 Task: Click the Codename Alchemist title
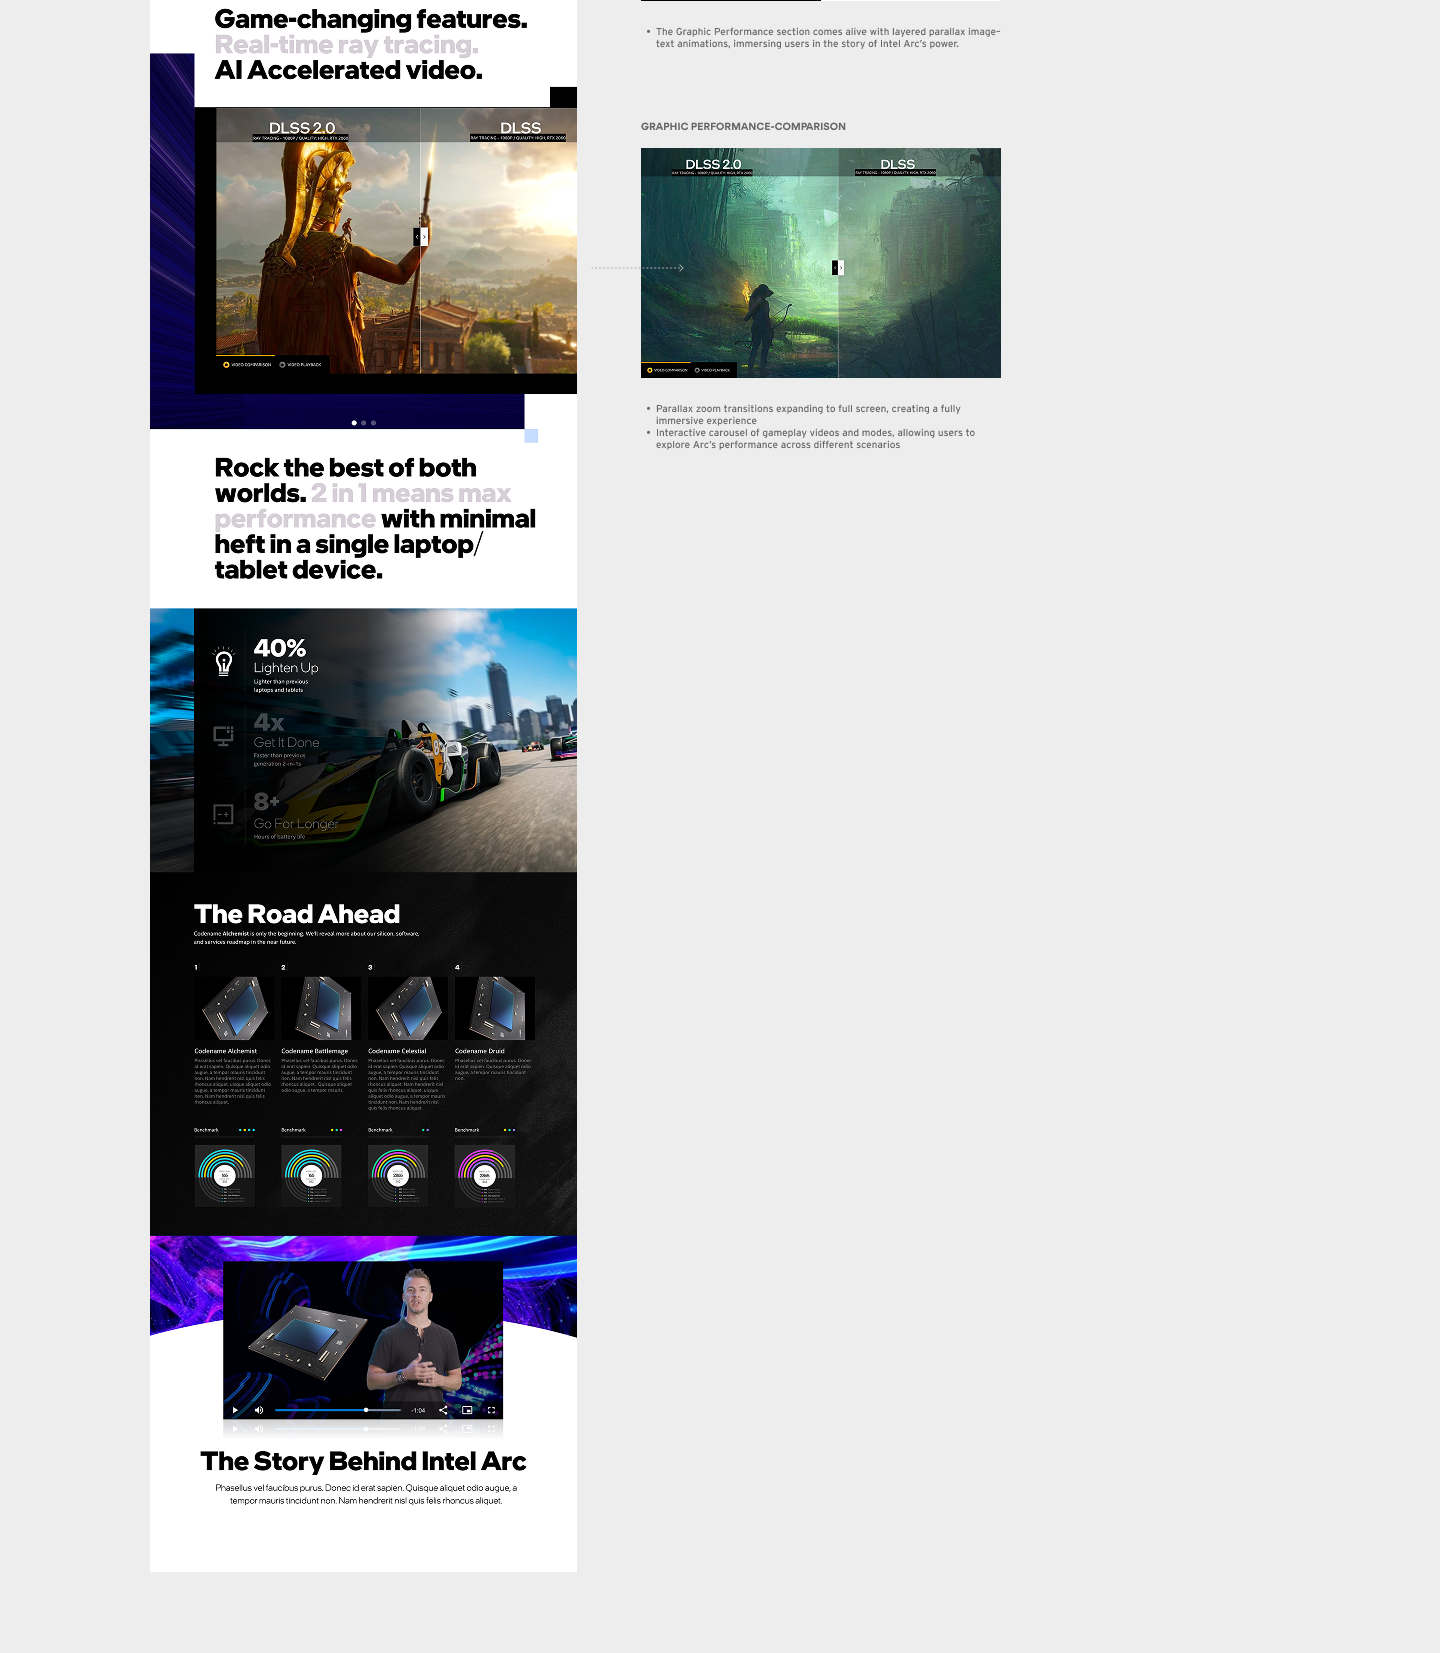pyautogui.click(x=226, y=1051)
